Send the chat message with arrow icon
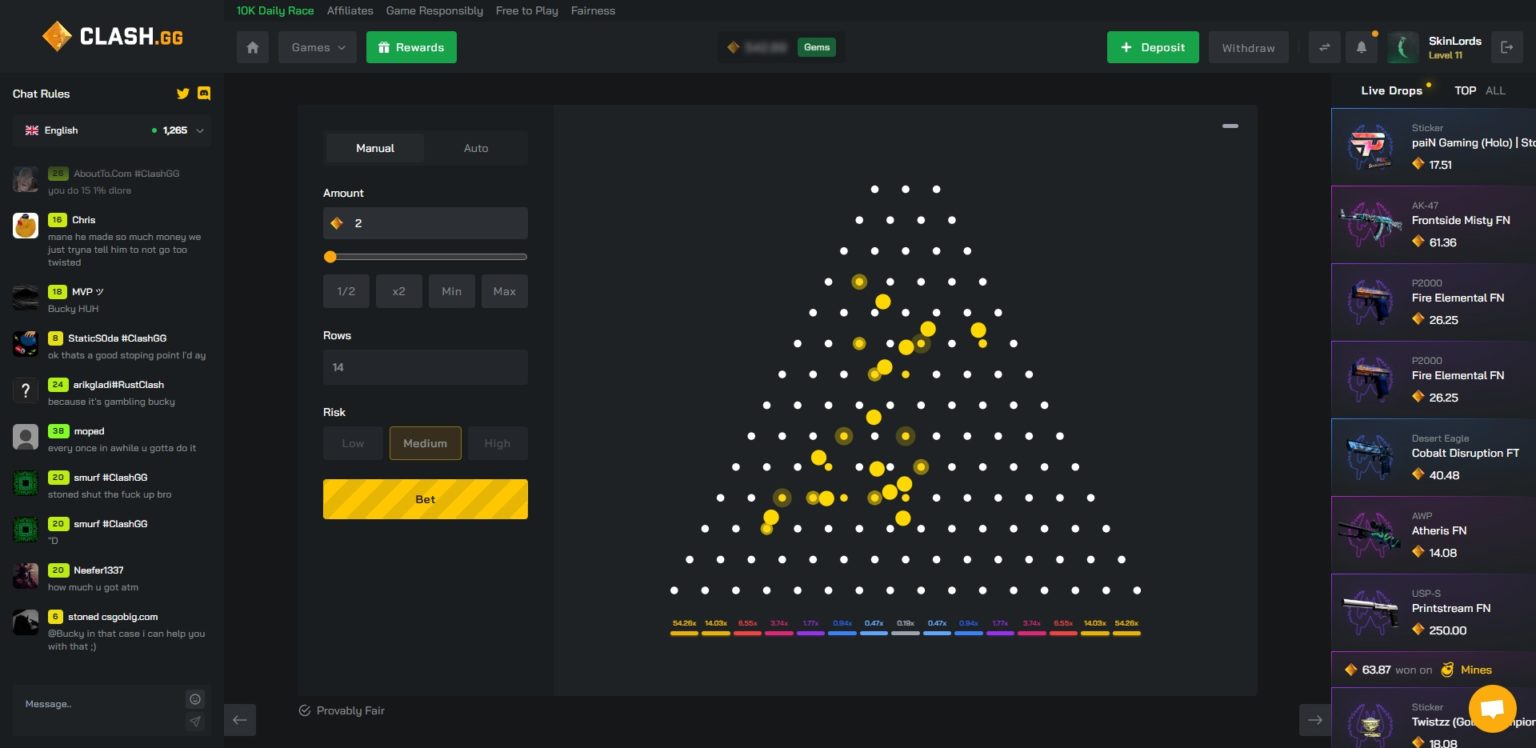This screenshot has width=1536, height=748. click(195, 721)
